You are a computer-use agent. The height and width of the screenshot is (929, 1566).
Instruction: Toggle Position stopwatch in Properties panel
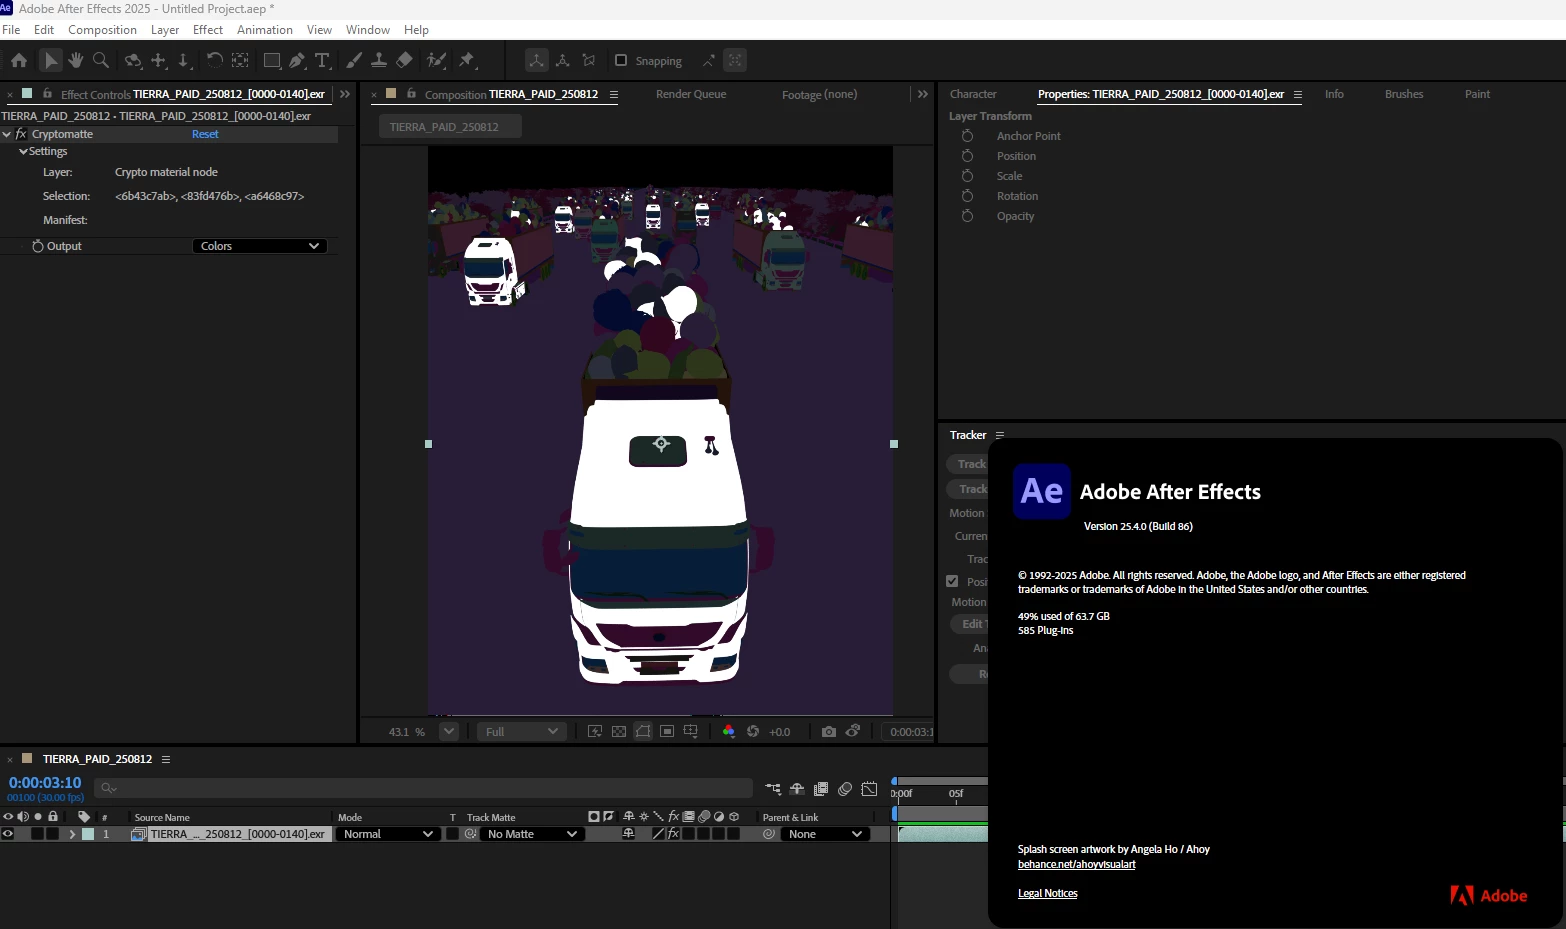(967, 156)
